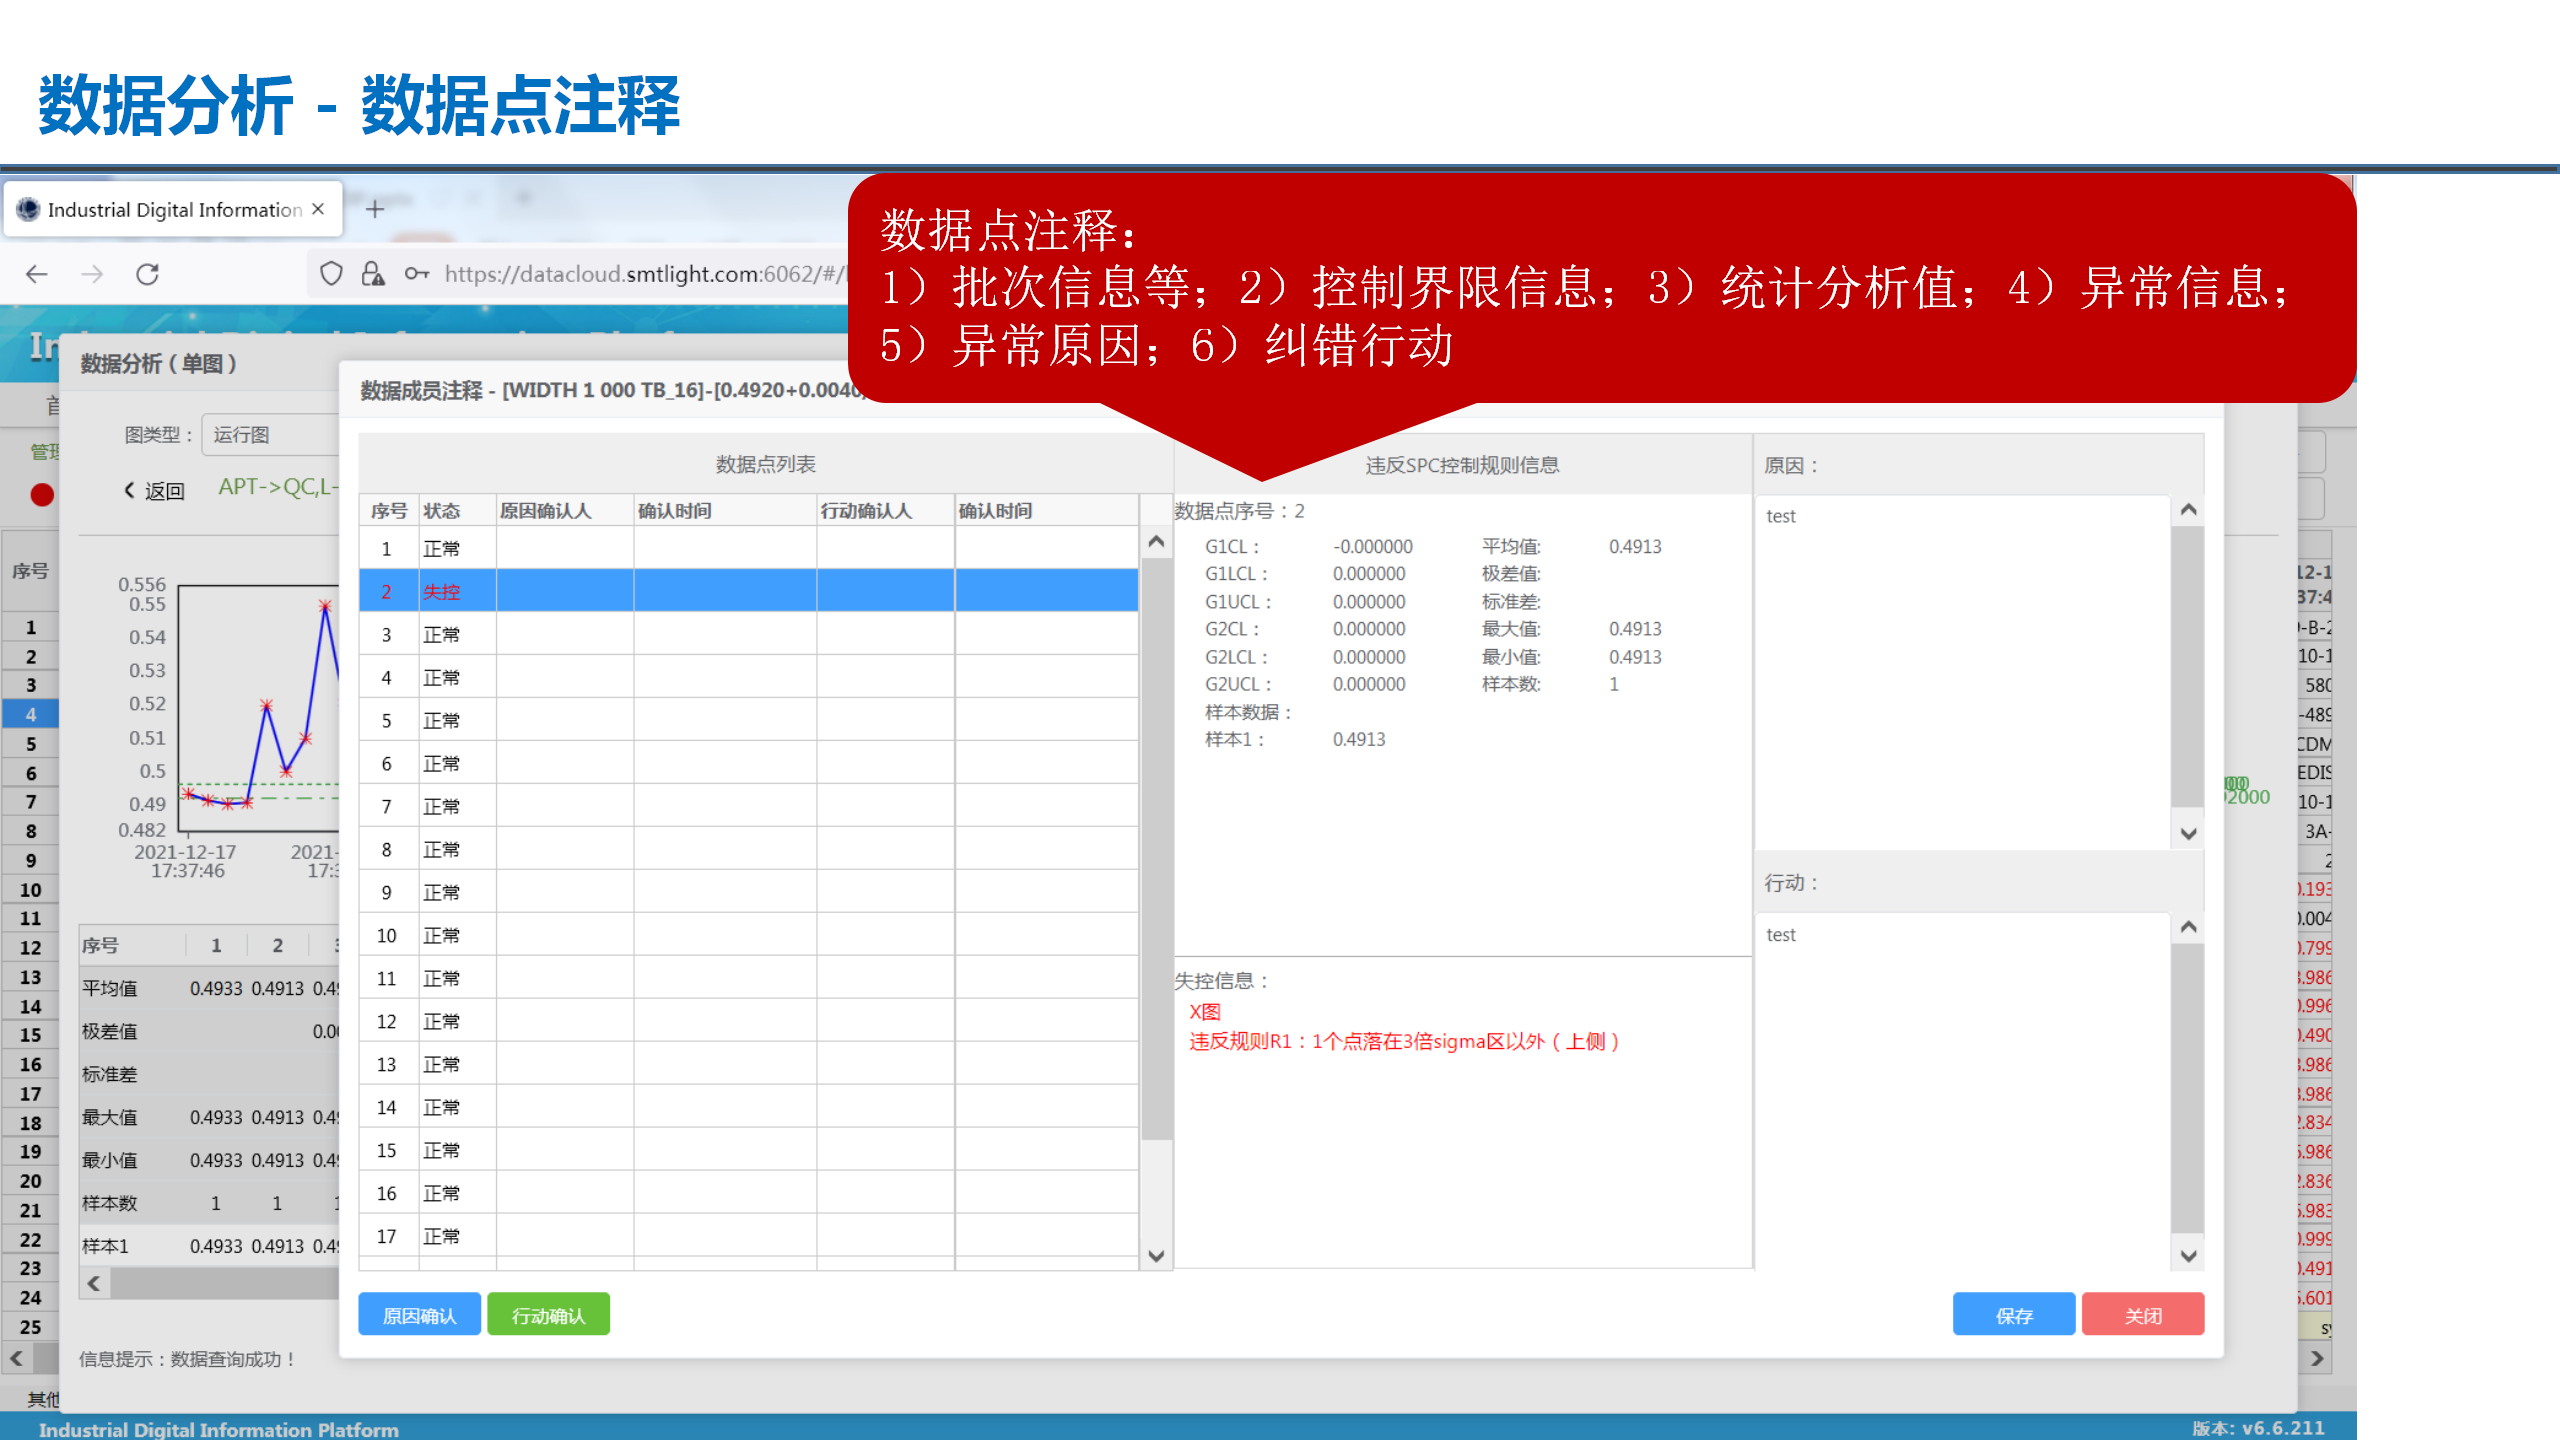Close the Industrial Digital Information tab

pos(318,209)
